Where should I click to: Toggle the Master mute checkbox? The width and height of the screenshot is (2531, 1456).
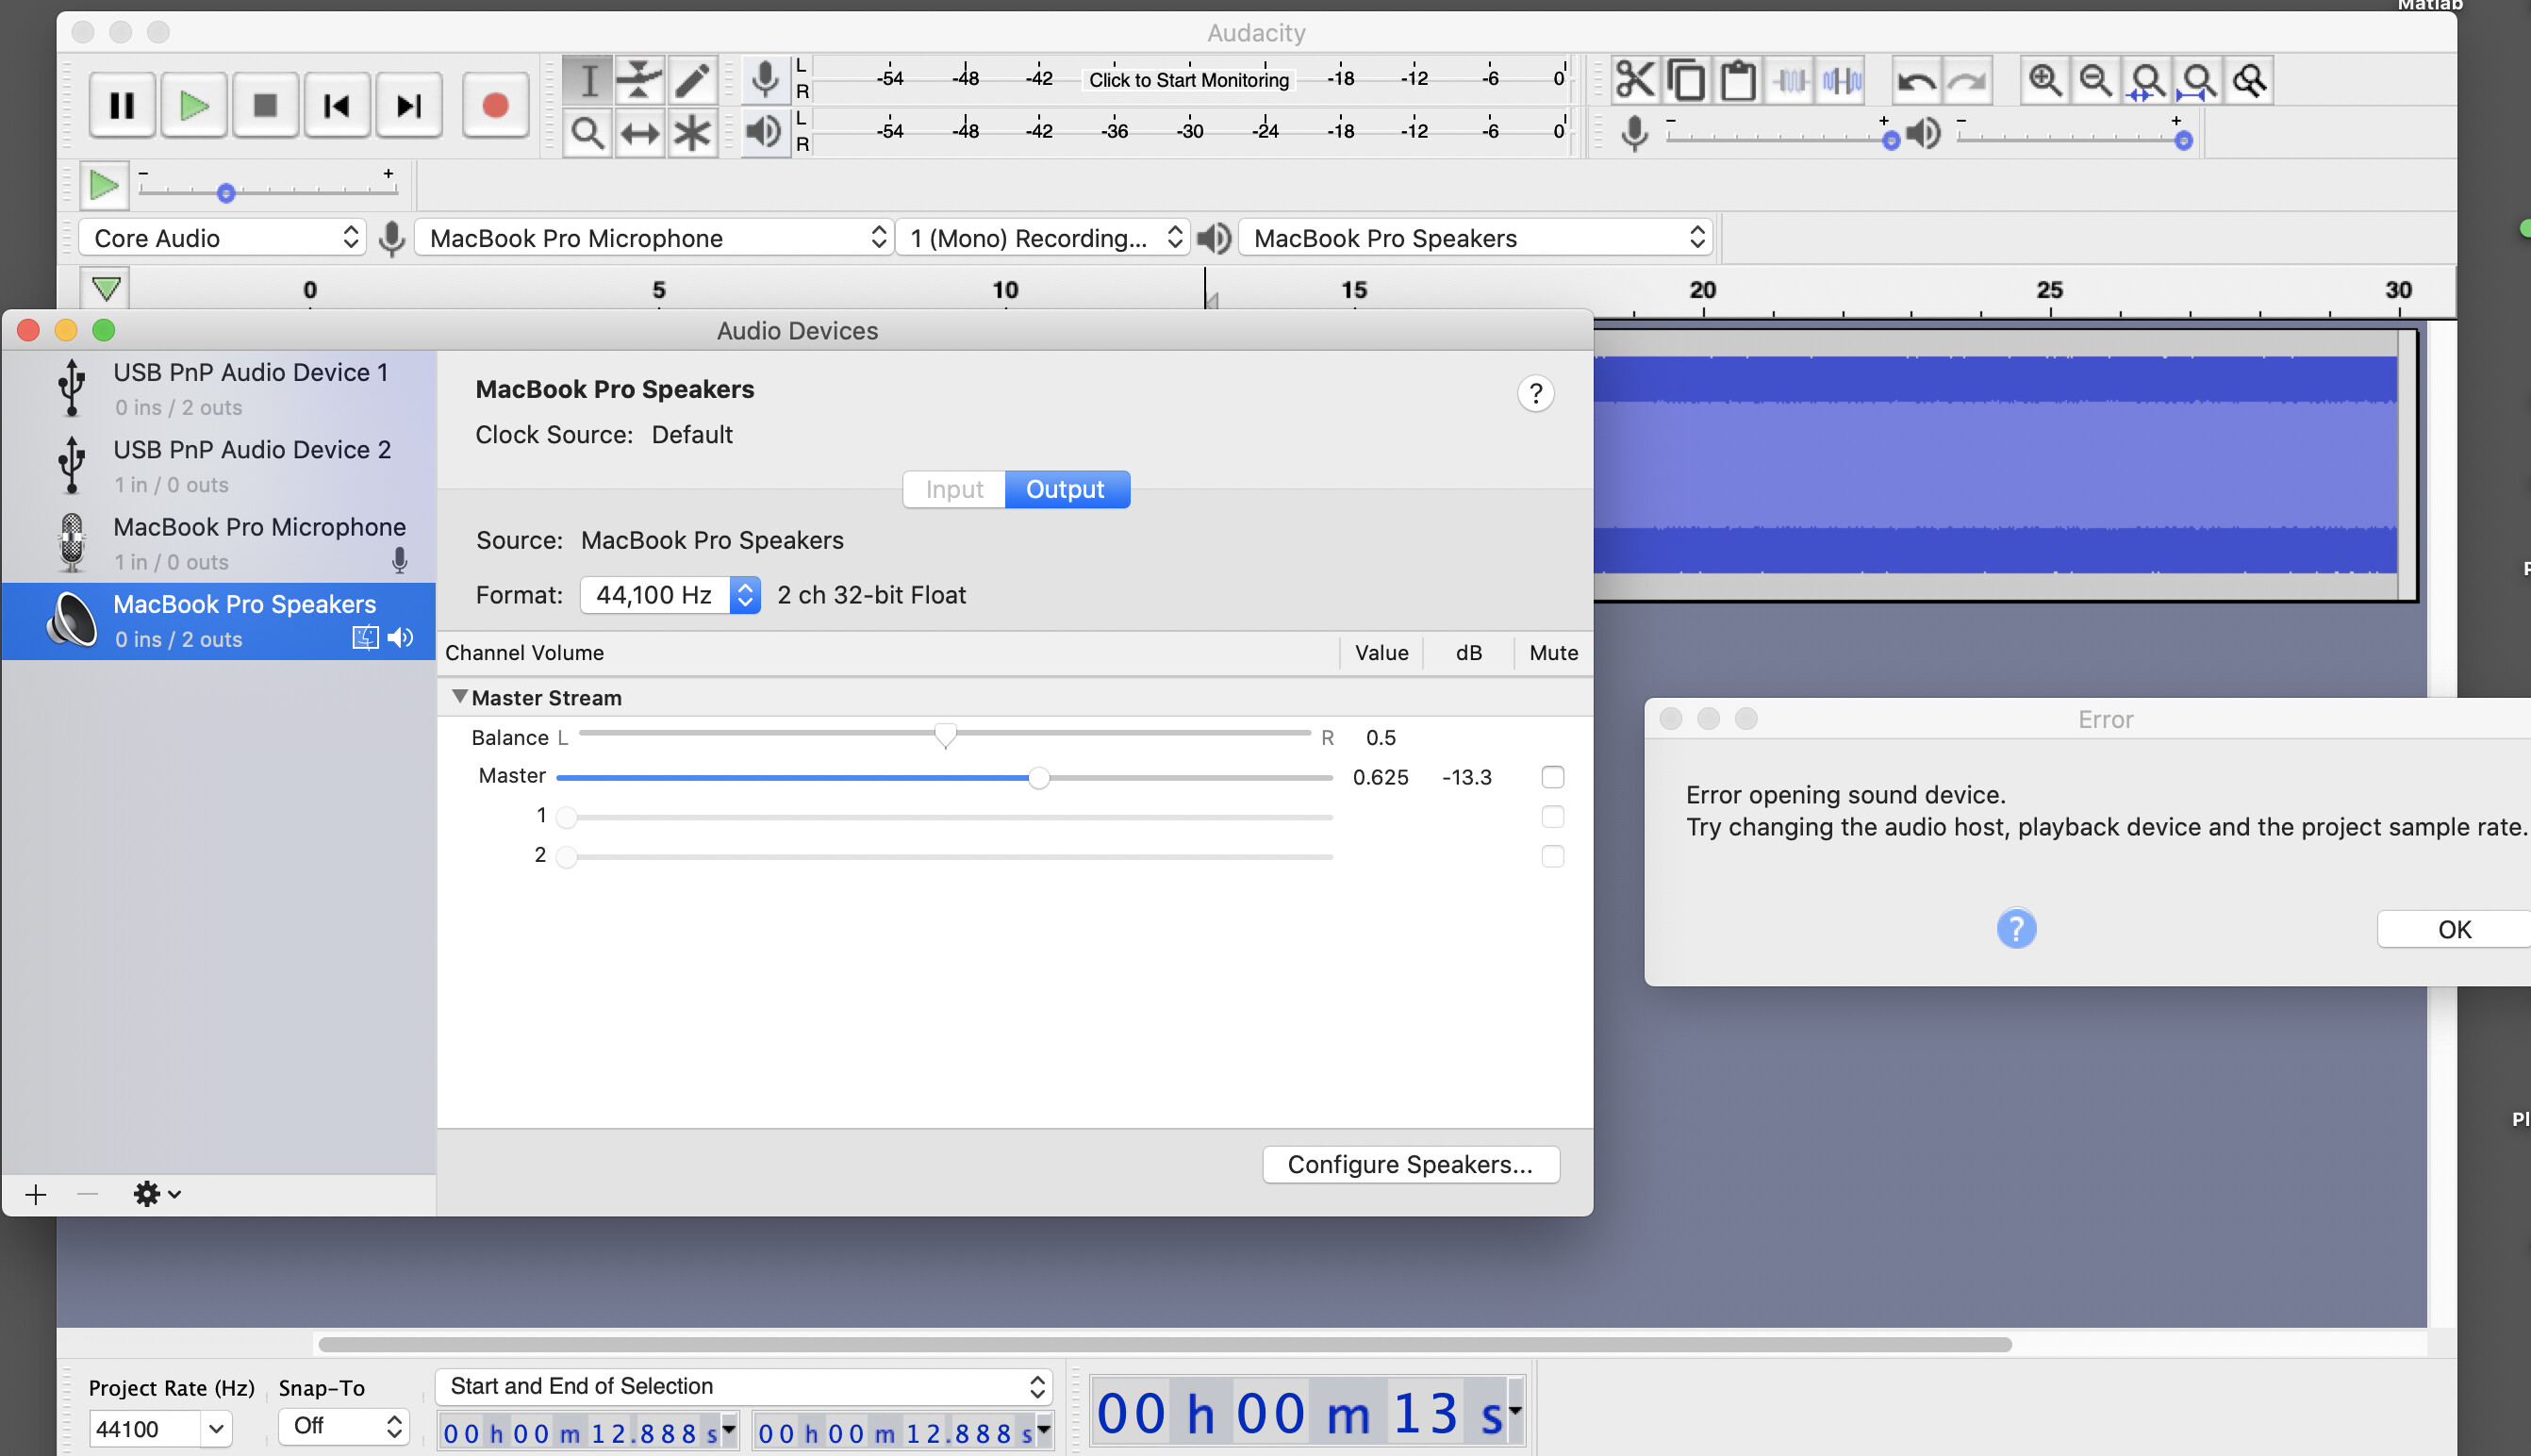1552,777
